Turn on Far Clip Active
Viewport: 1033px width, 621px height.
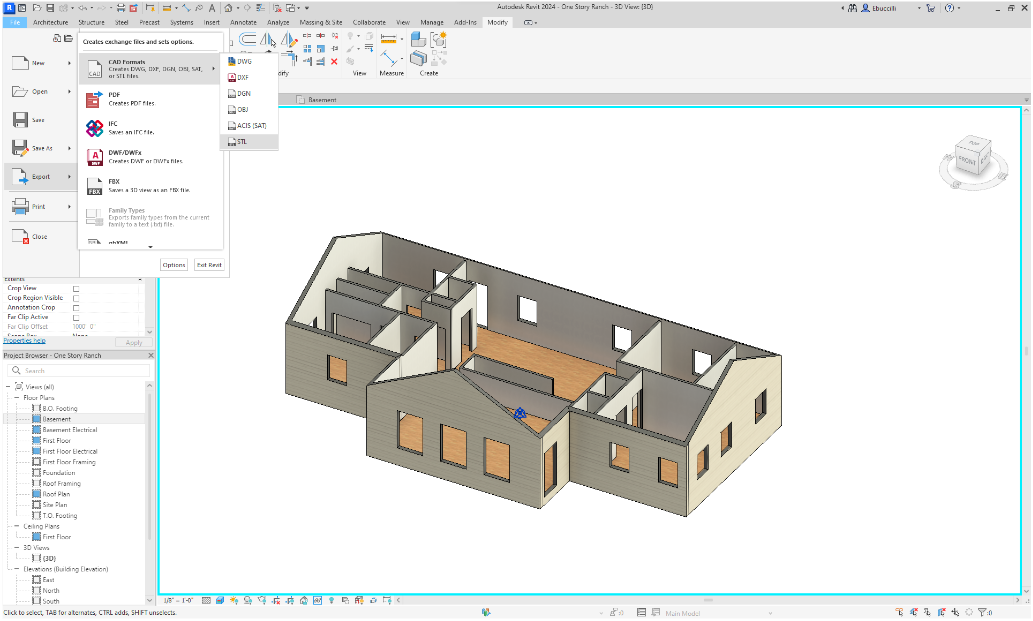77,317
